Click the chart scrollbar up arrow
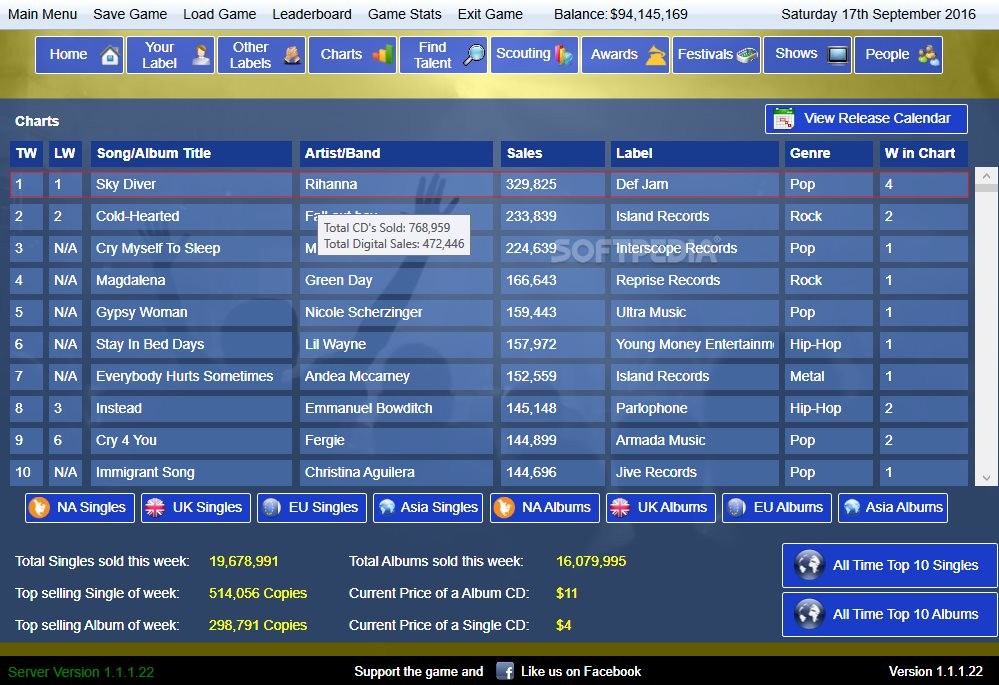Viewport: 999px width, 685px height. pyautogui.click(x=987, y=176)
